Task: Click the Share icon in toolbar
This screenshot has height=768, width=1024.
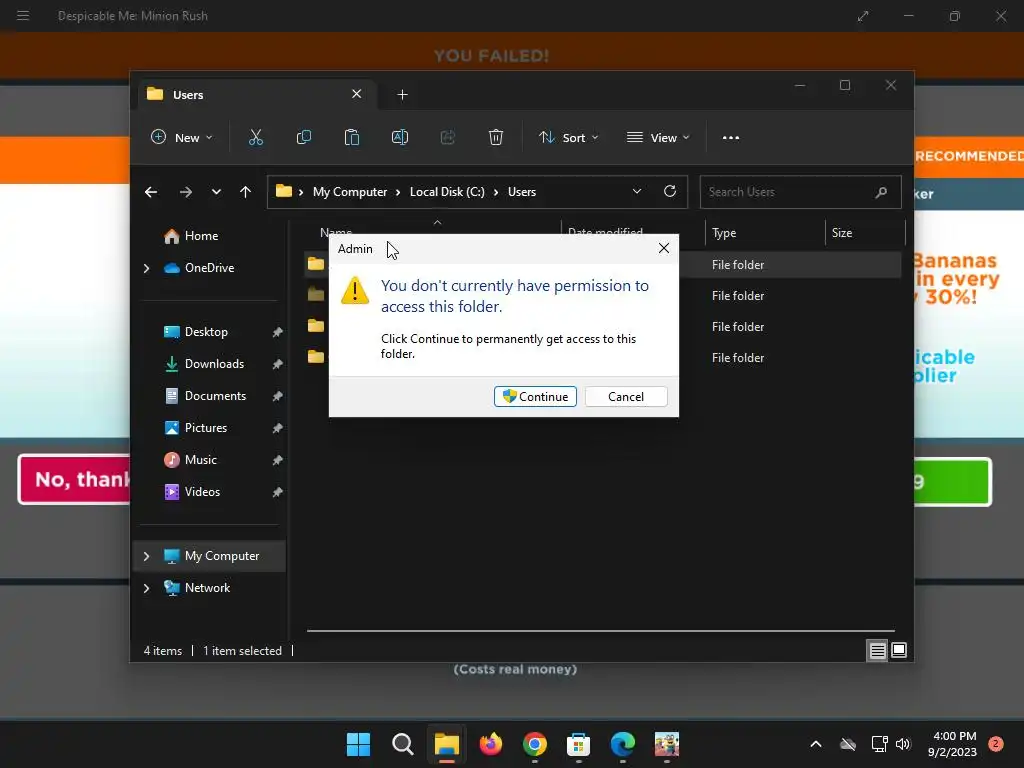Action: tap(447, 137)
